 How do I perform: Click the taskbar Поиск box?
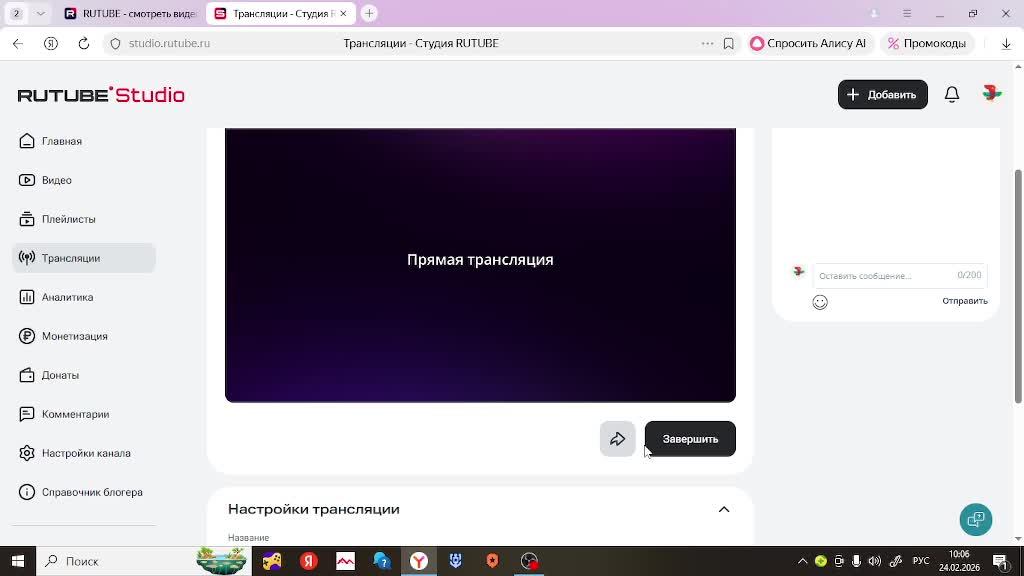click(144, 561)
